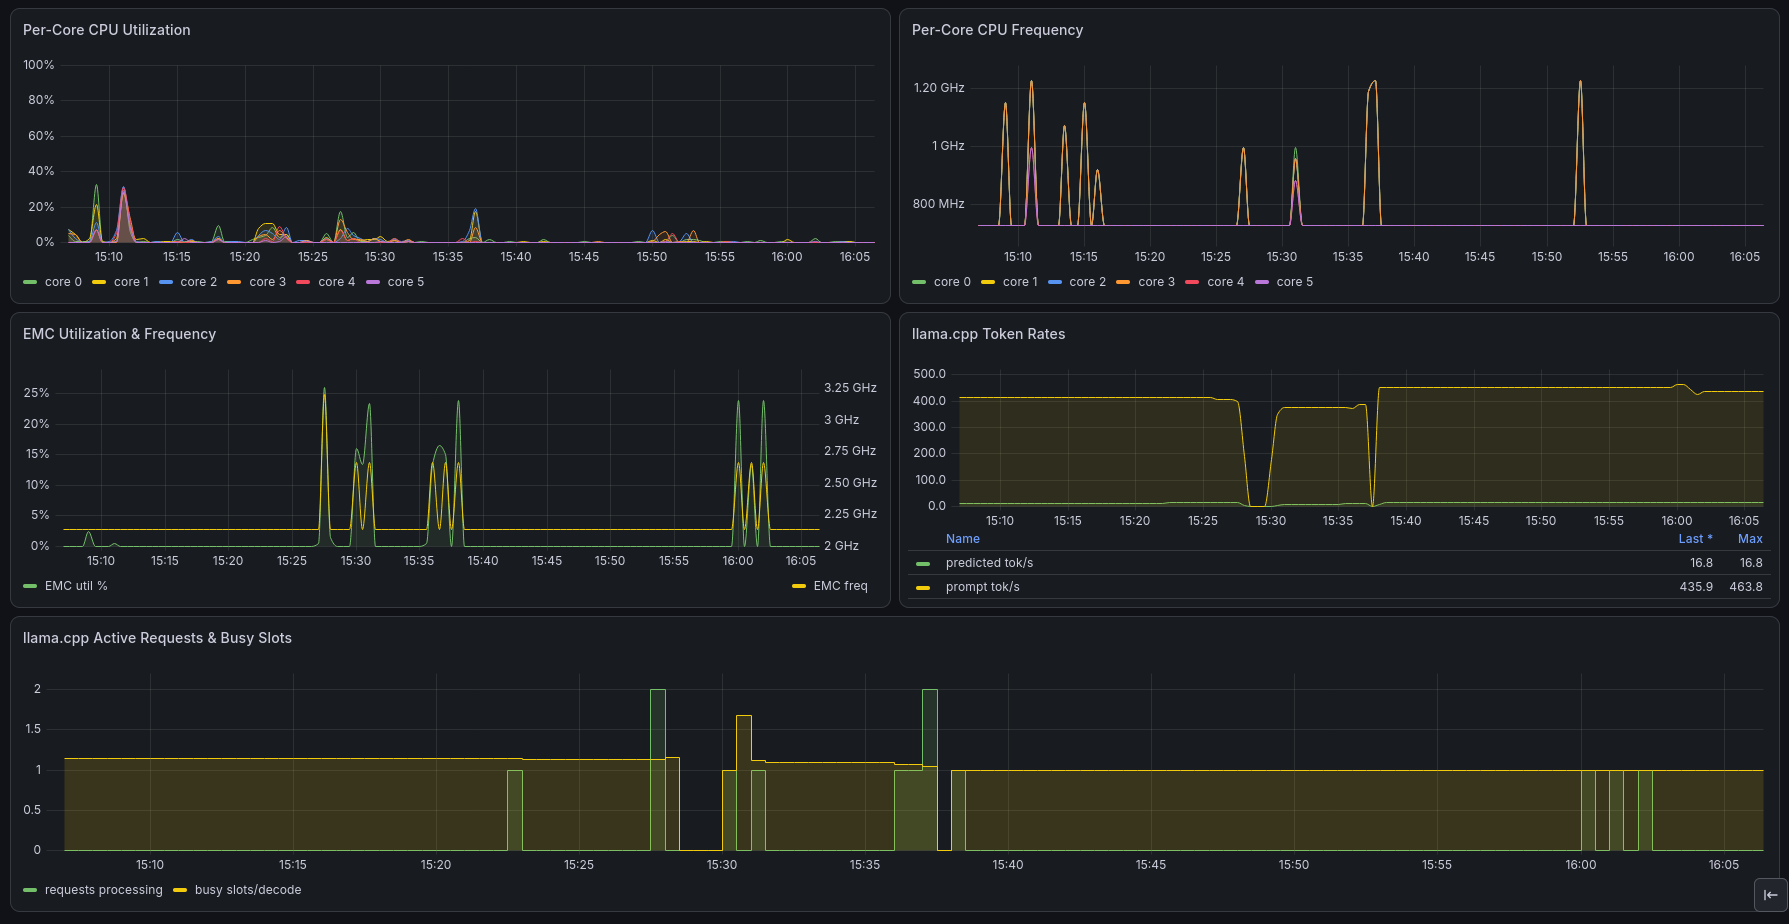
Task: Click purple color swatch for core 5 in CPU Frequency
Action: [x=1262, y=282]
